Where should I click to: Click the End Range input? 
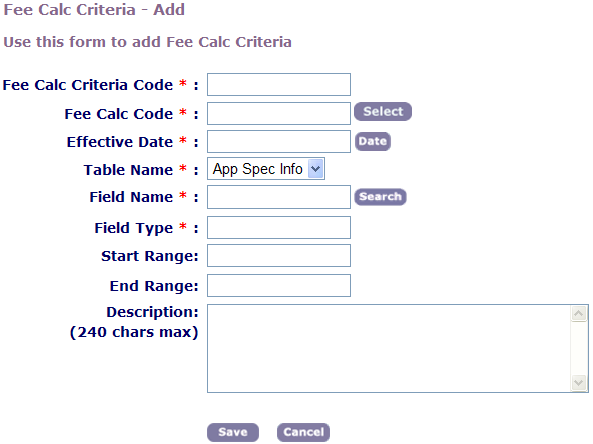pyautogui.click(x=279, y=285)
